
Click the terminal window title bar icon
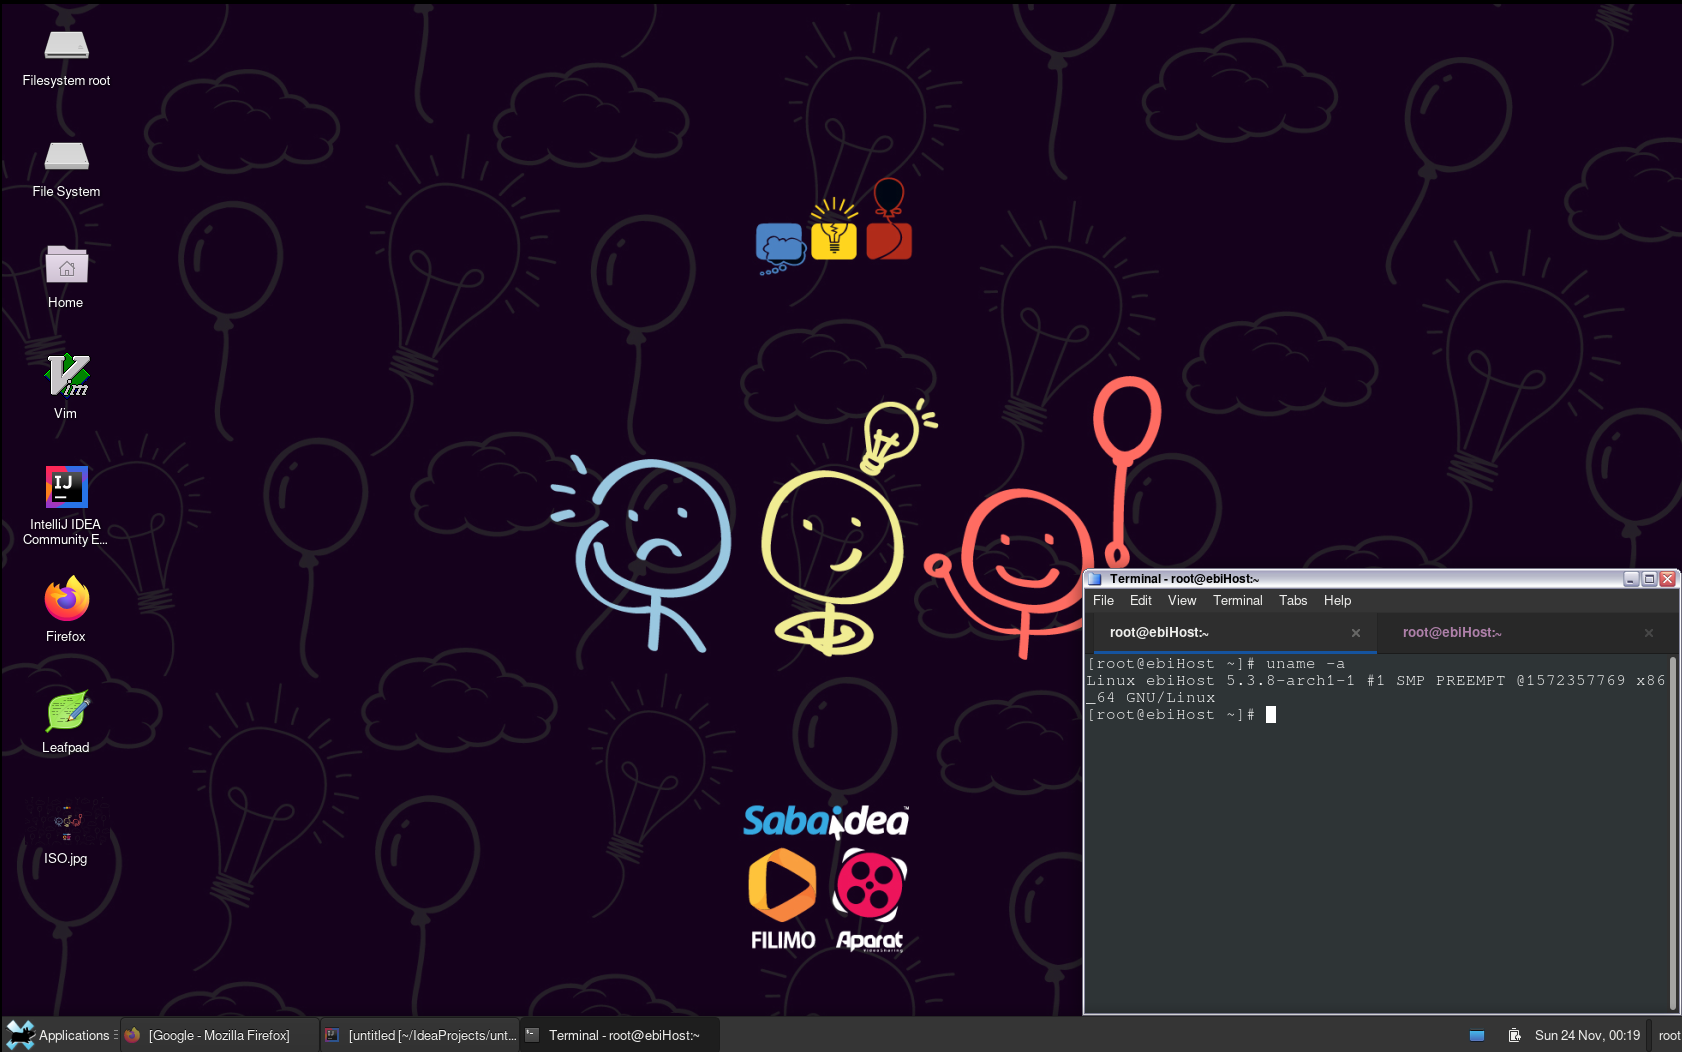(x=1094, y=579)
